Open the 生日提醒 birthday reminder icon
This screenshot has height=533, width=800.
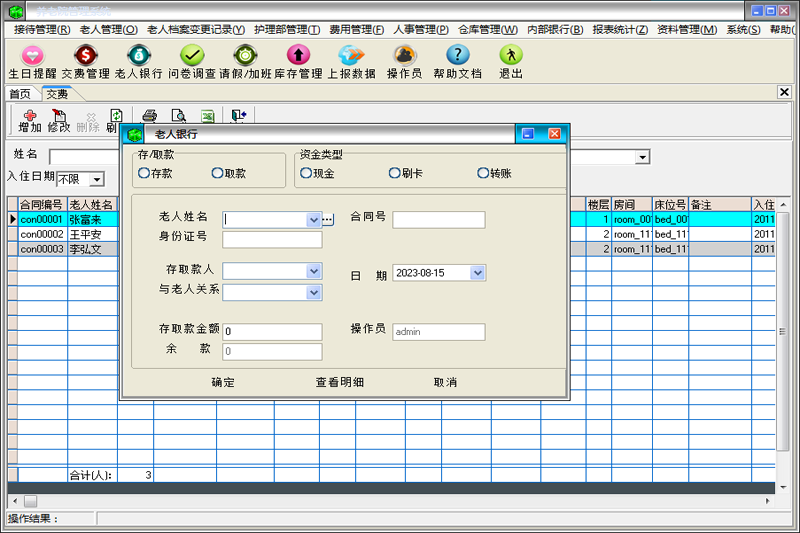pyautogui.click(x=33, y=62)
